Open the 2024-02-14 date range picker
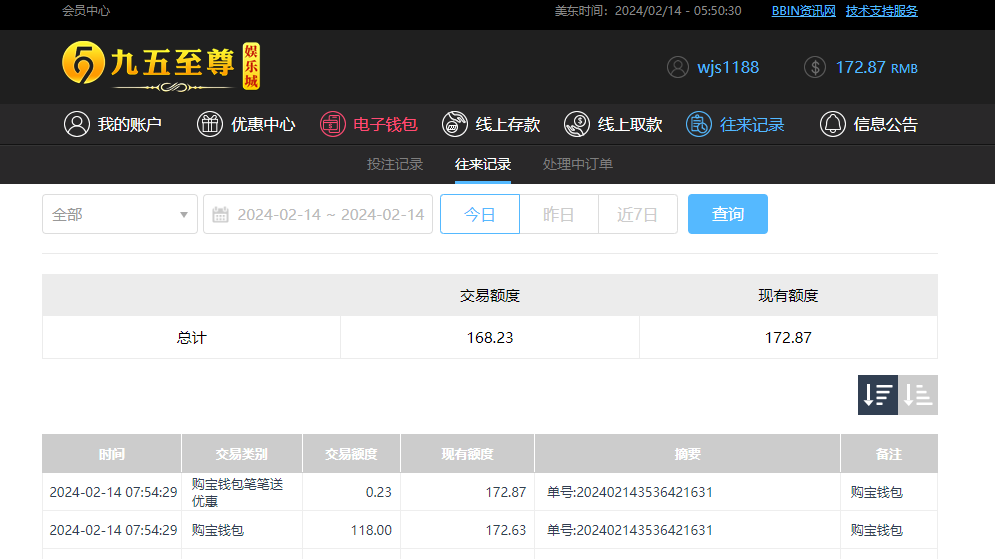995x559 pixels. point(318,214)
